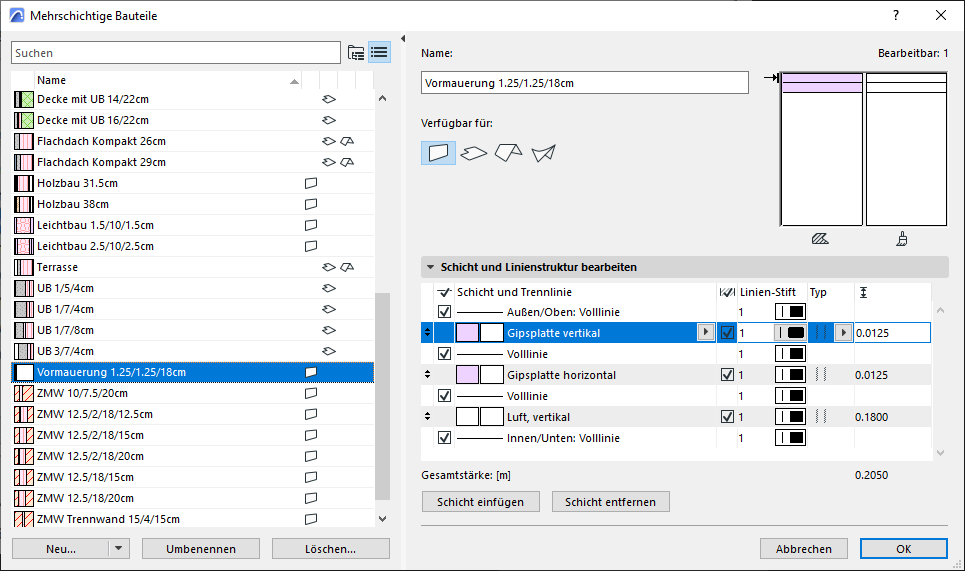The width and height of the screenshot is (965, 571).
Task: Click the Suchen search field
Action: [x=176, y=53]
